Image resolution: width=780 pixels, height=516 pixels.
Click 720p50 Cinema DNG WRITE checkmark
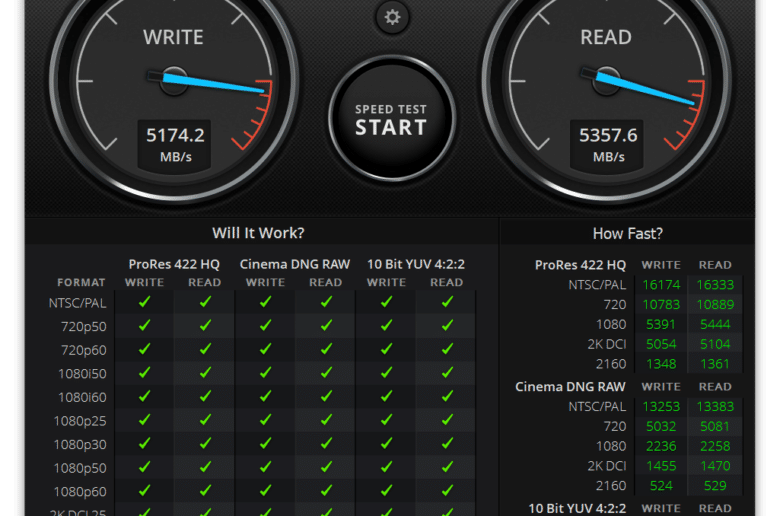tap(266, 325)
